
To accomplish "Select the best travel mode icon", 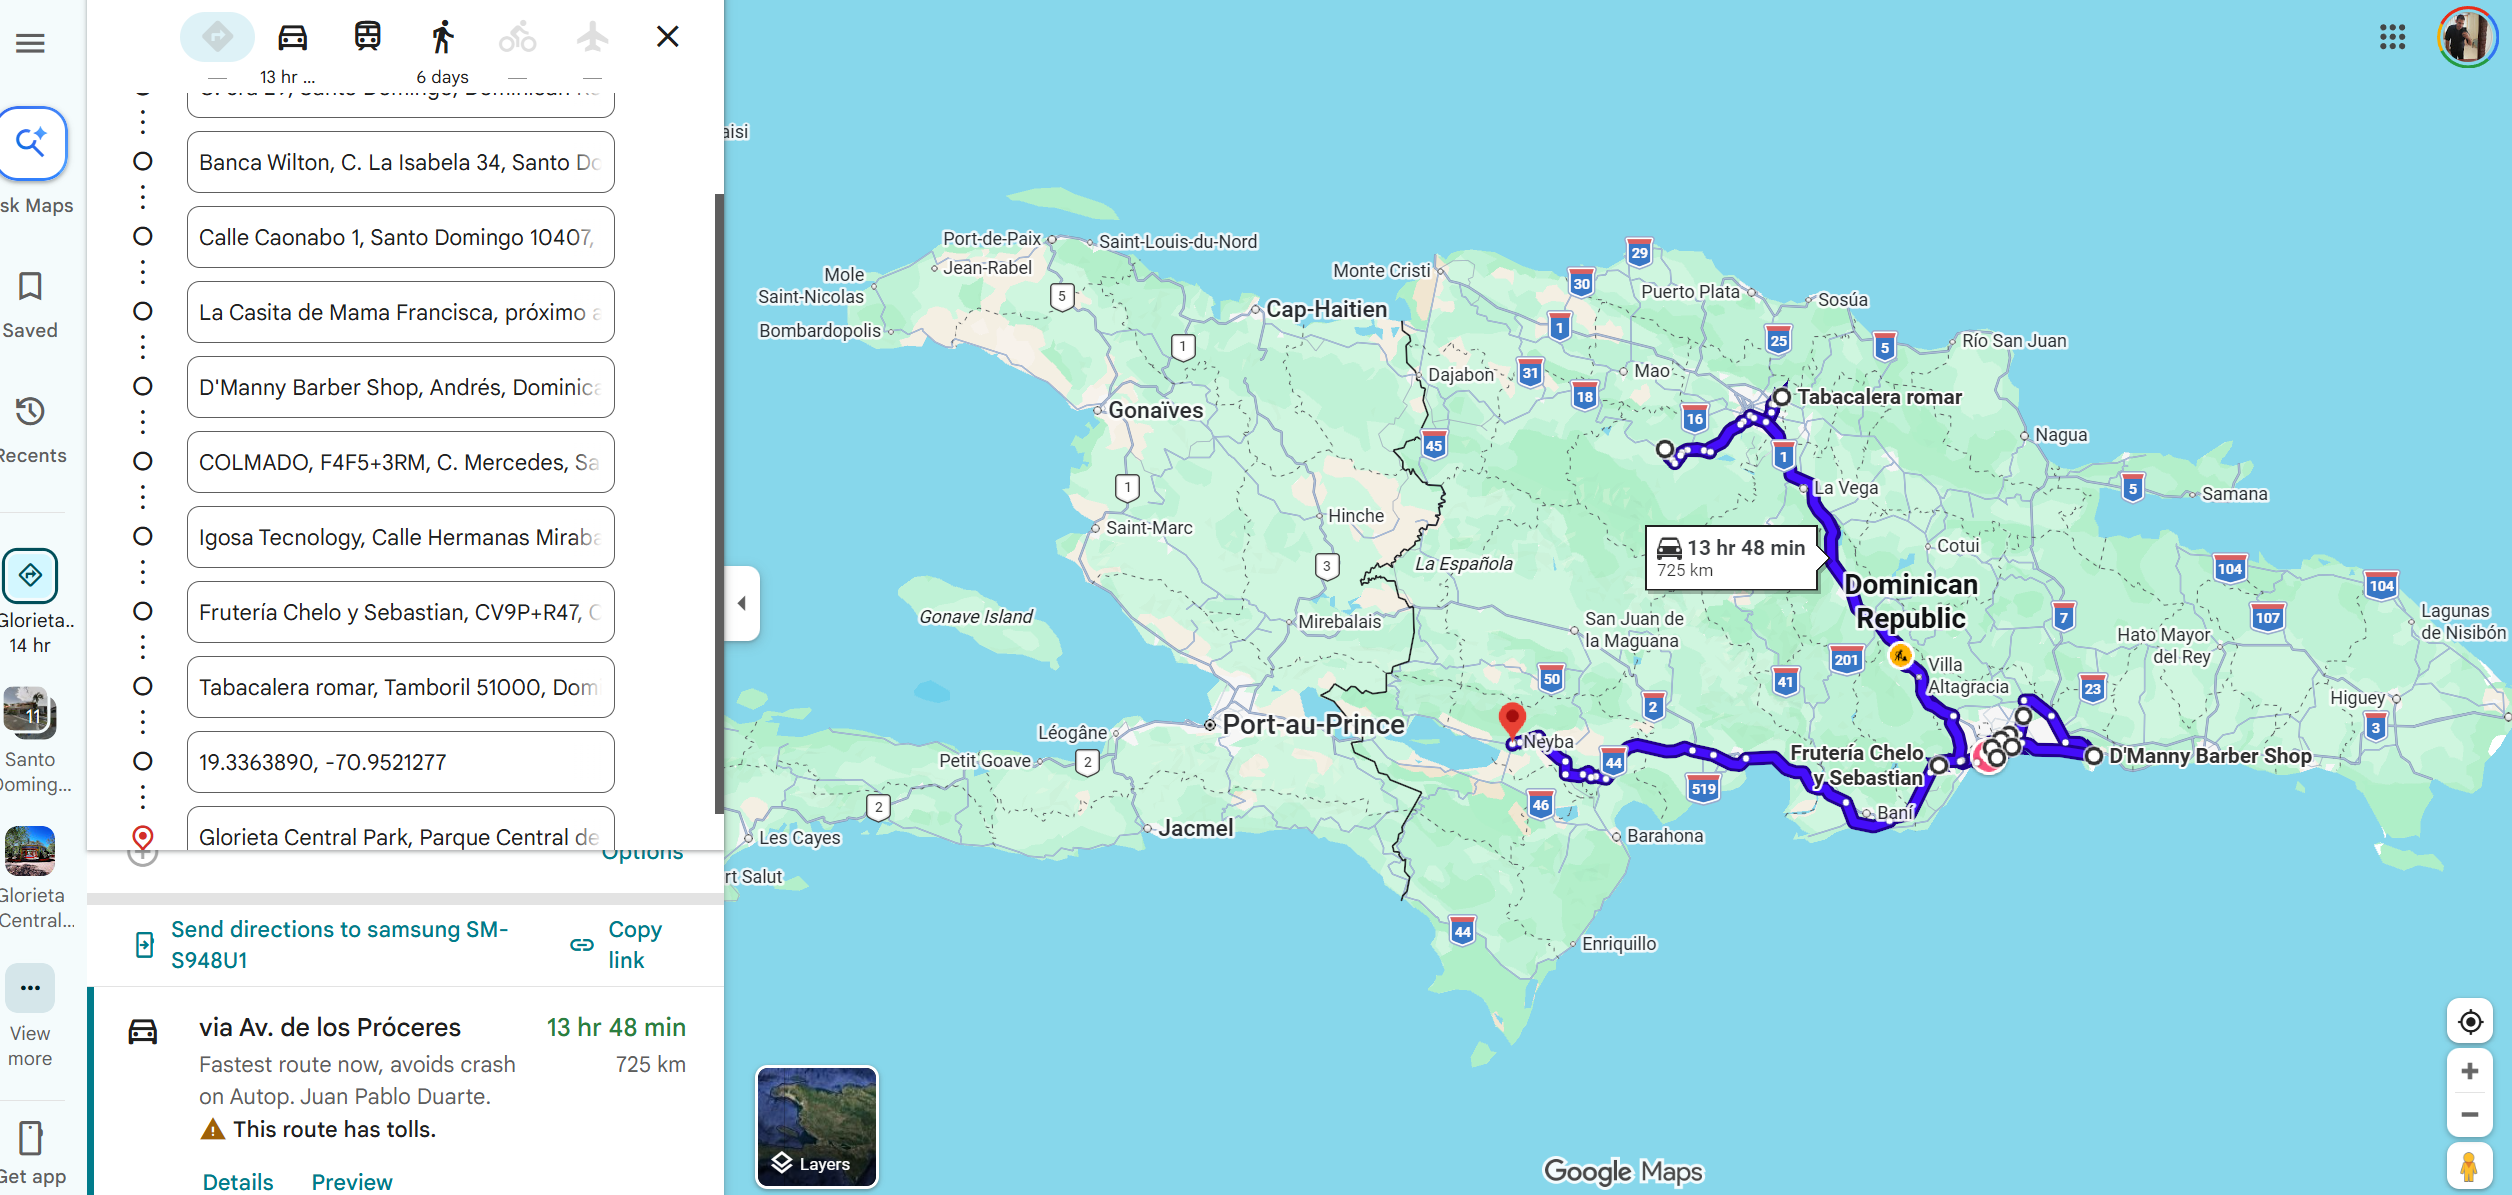I will (217, 37).
